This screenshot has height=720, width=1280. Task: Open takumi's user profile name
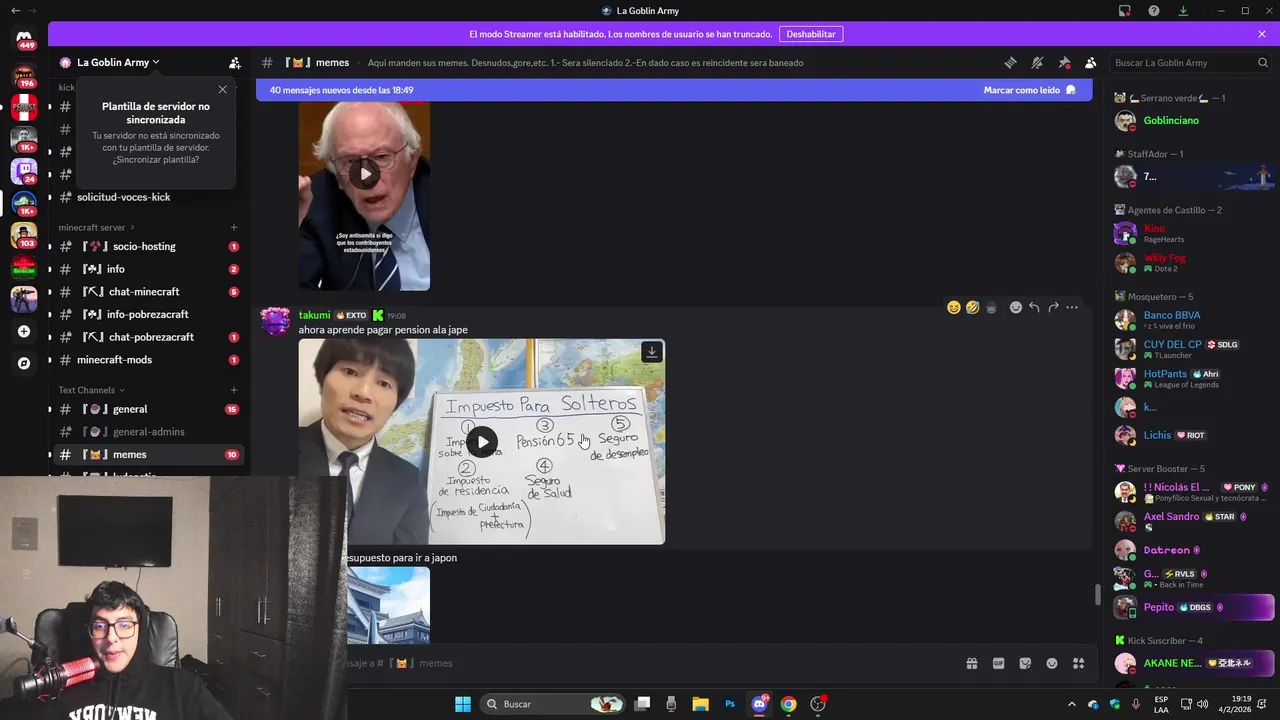point(314,315)
